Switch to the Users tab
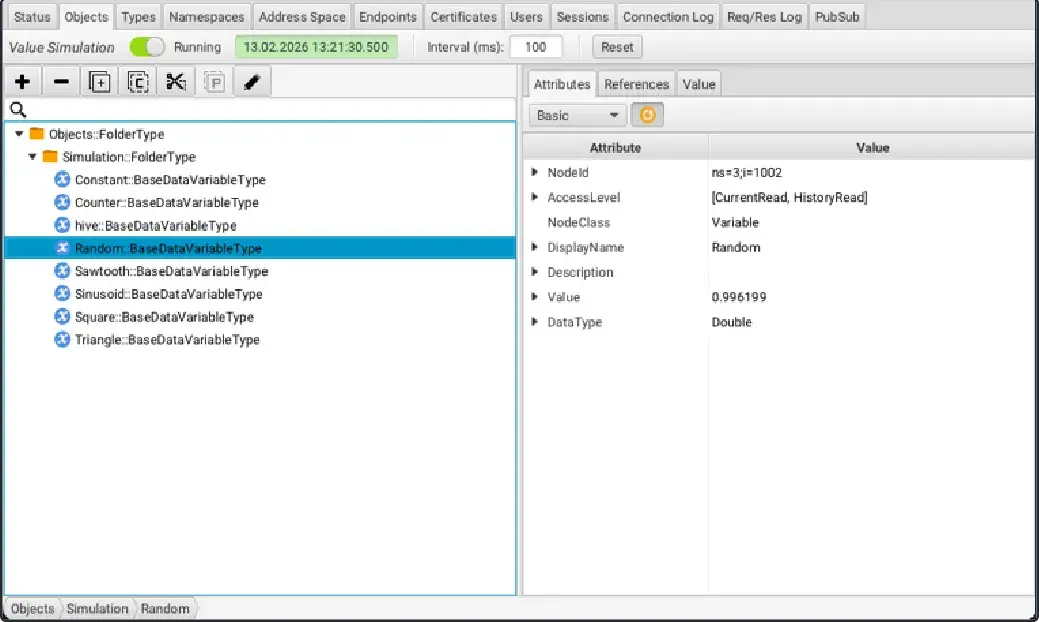This screenshot has width=1039, height=622. click(x=526, y=17)
